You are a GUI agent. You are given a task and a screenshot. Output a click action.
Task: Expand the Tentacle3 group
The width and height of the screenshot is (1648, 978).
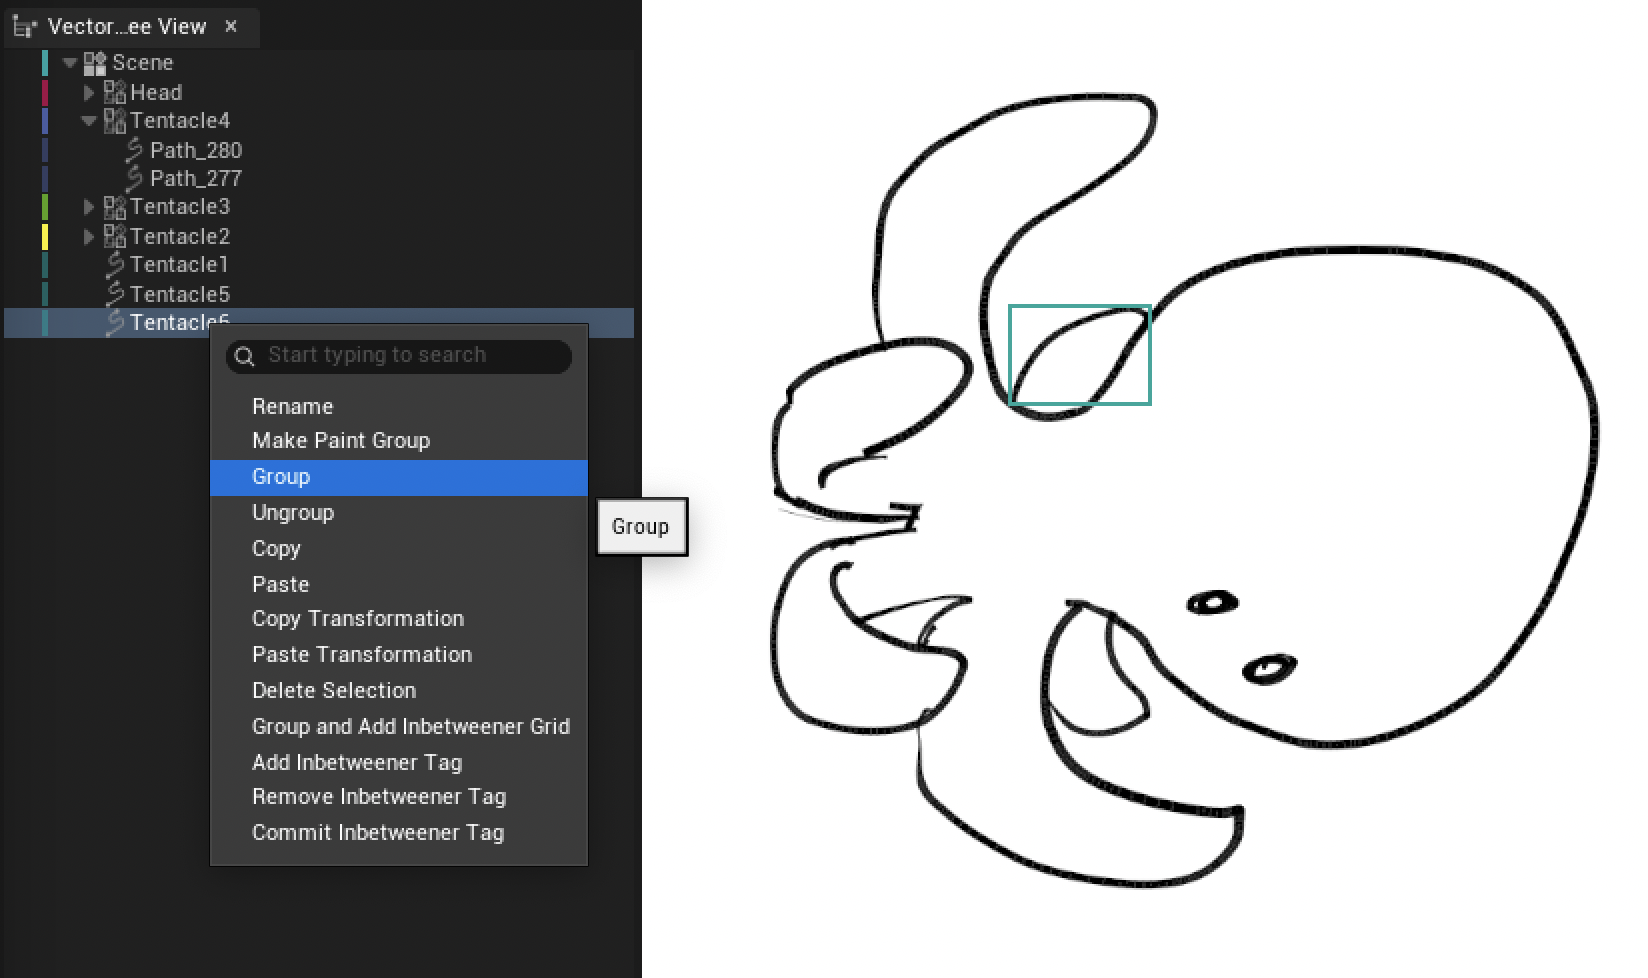(89, 207)
